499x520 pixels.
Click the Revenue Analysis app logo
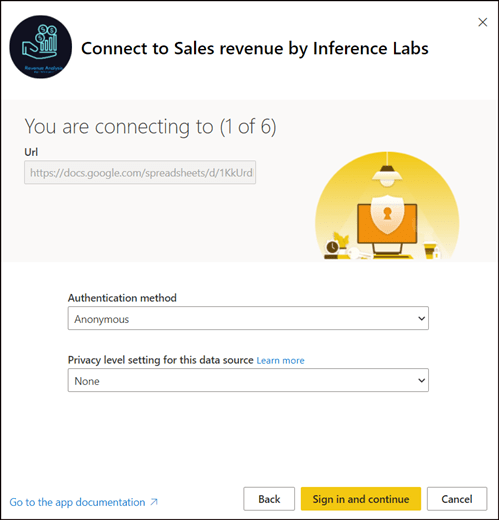[x=41, y=47]
